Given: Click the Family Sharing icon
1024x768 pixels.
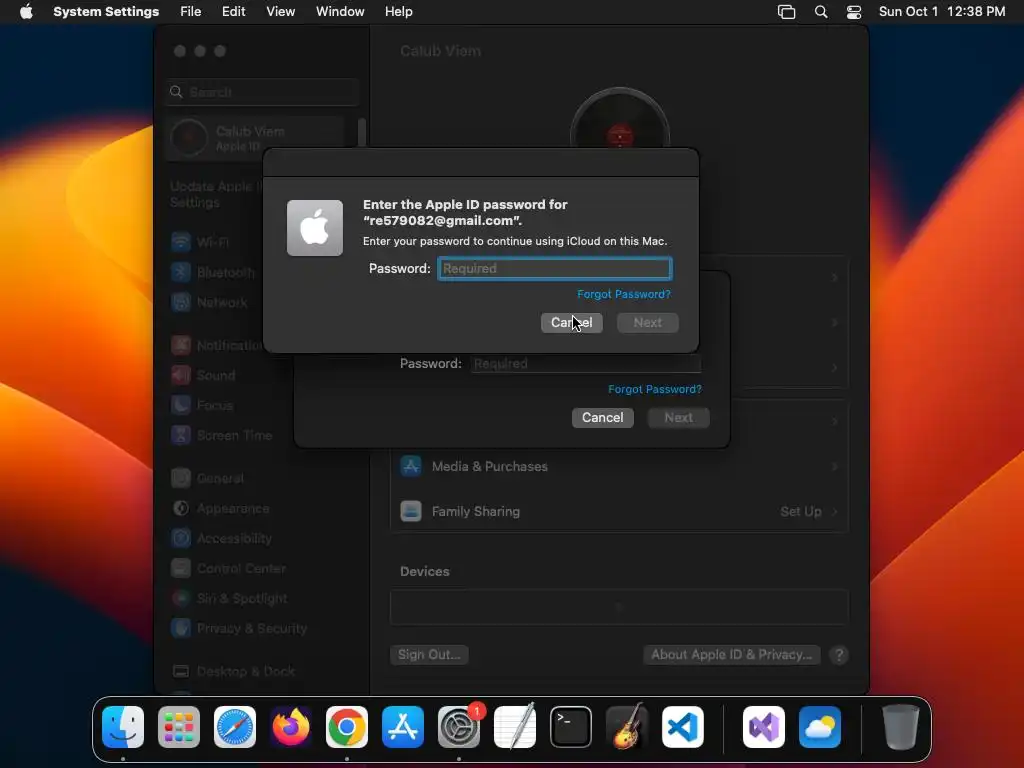Looking at the screenshot, I should coord(411,511).
